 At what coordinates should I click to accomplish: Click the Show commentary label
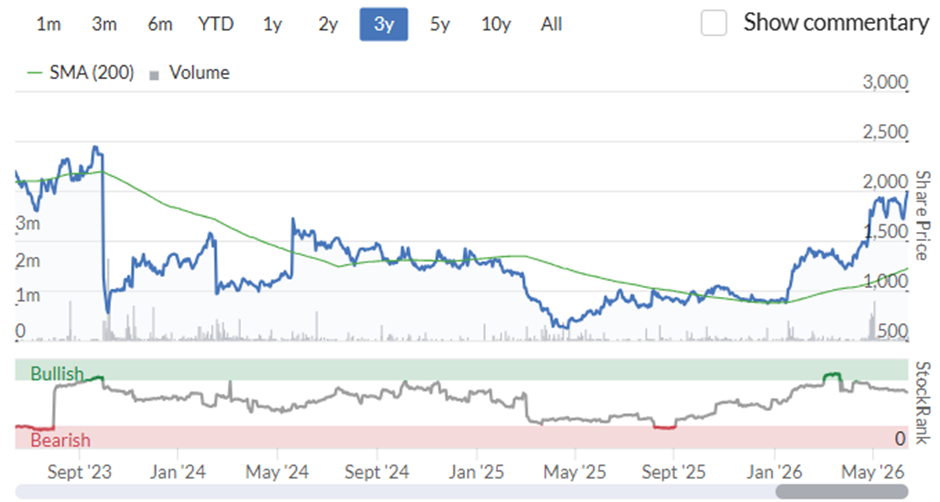[x=836, y=23]
